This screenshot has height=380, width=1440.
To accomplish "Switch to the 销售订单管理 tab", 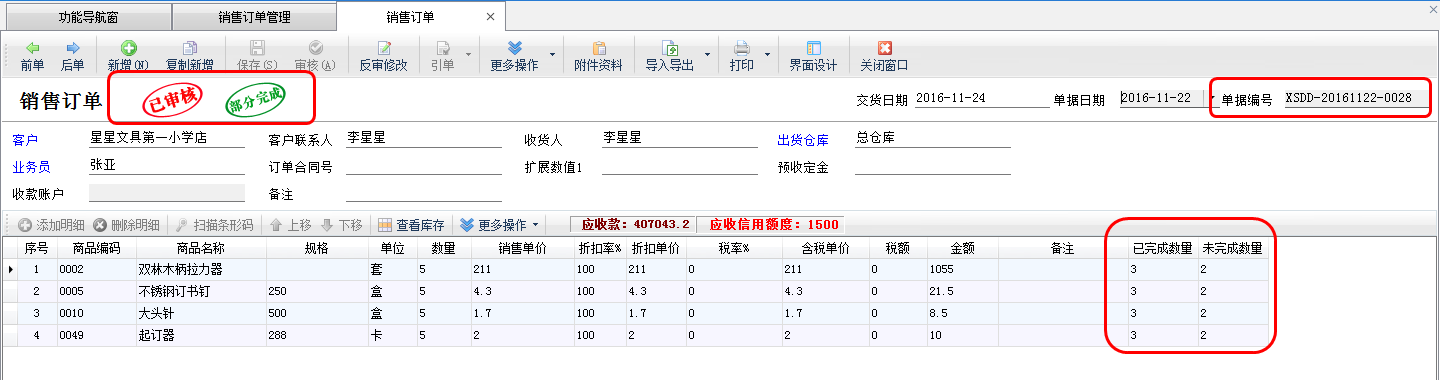I will (x=254, y=16).
